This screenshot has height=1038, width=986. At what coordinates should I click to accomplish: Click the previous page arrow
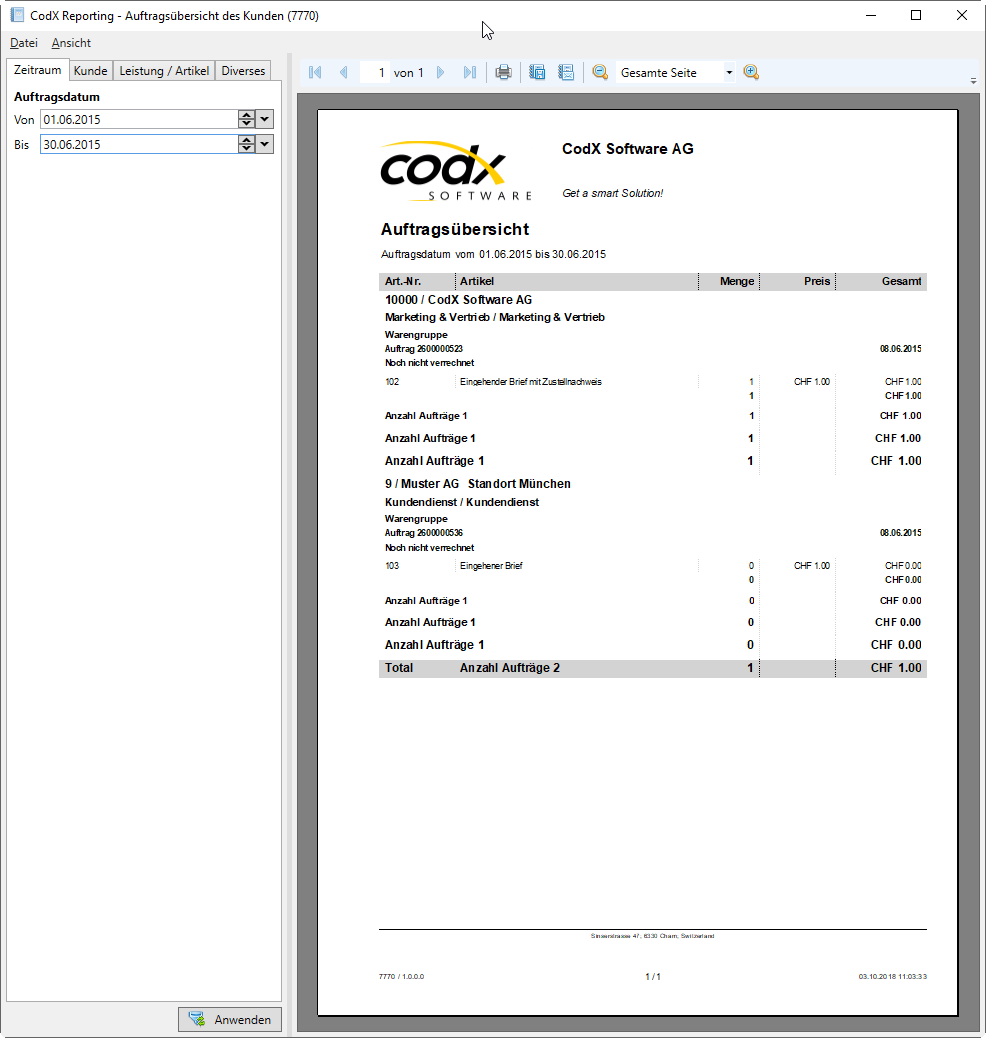343,73
